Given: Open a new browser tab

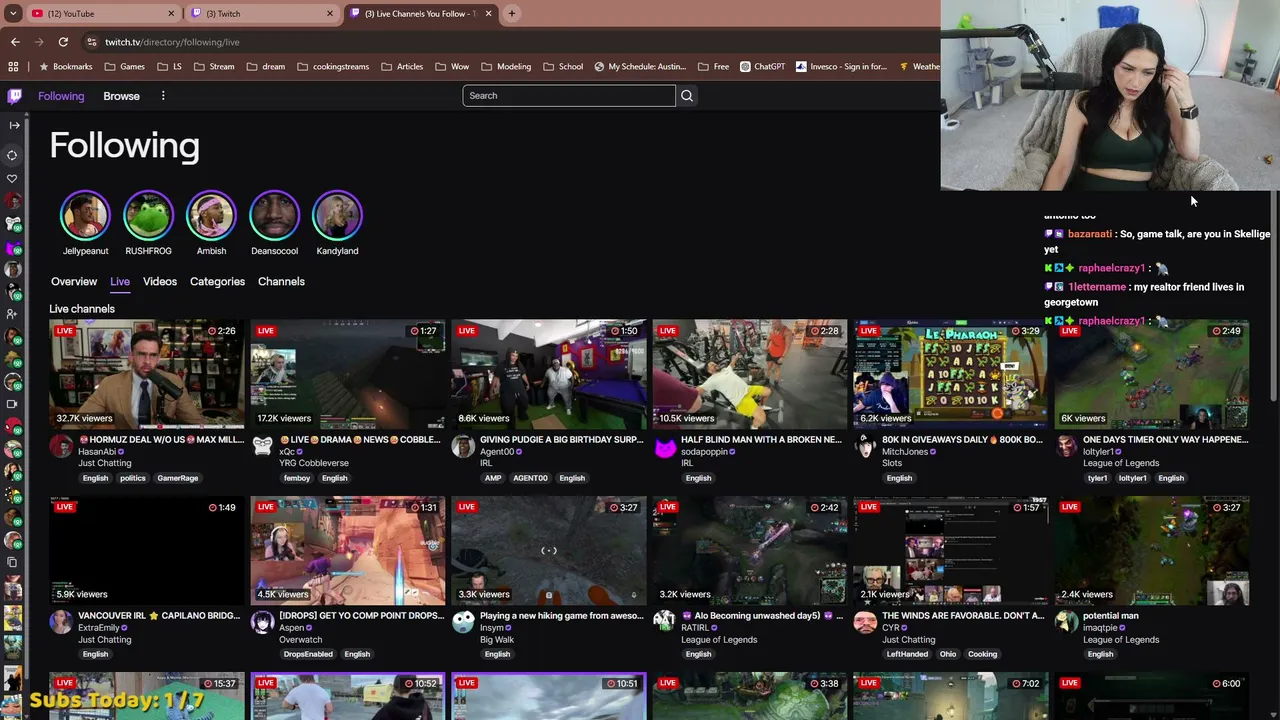Looking at the screenshot, I should [511, 14].
